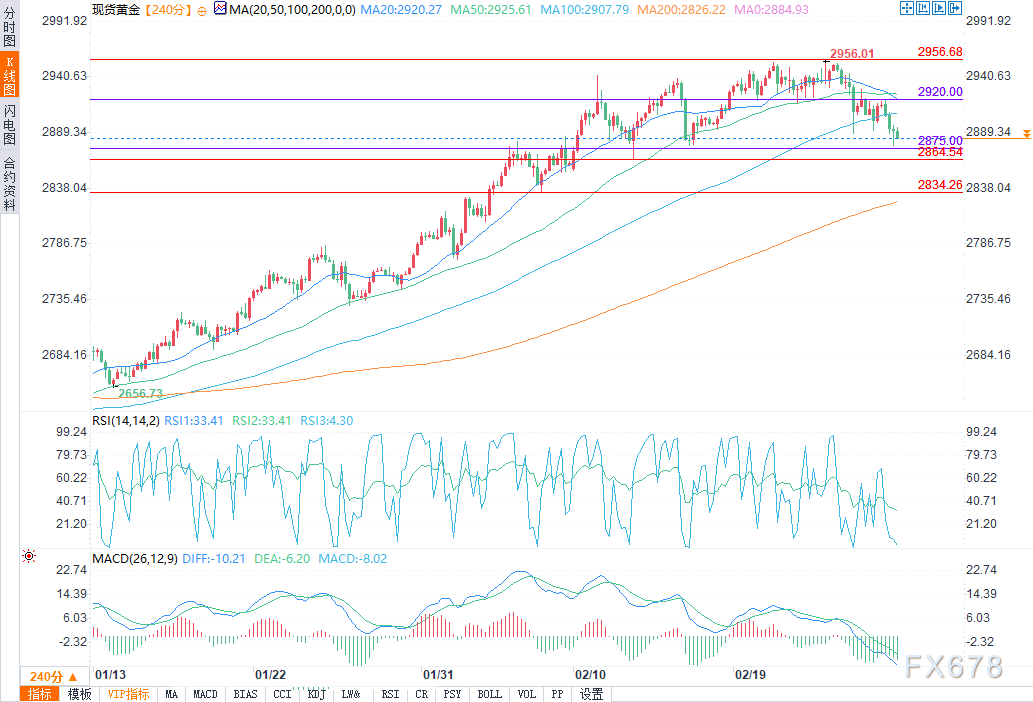Image resolution: width=1033 pixels, height=702 pixels.
Task: Open the 闪电图 side tab
Action: [x=10, y=123]
